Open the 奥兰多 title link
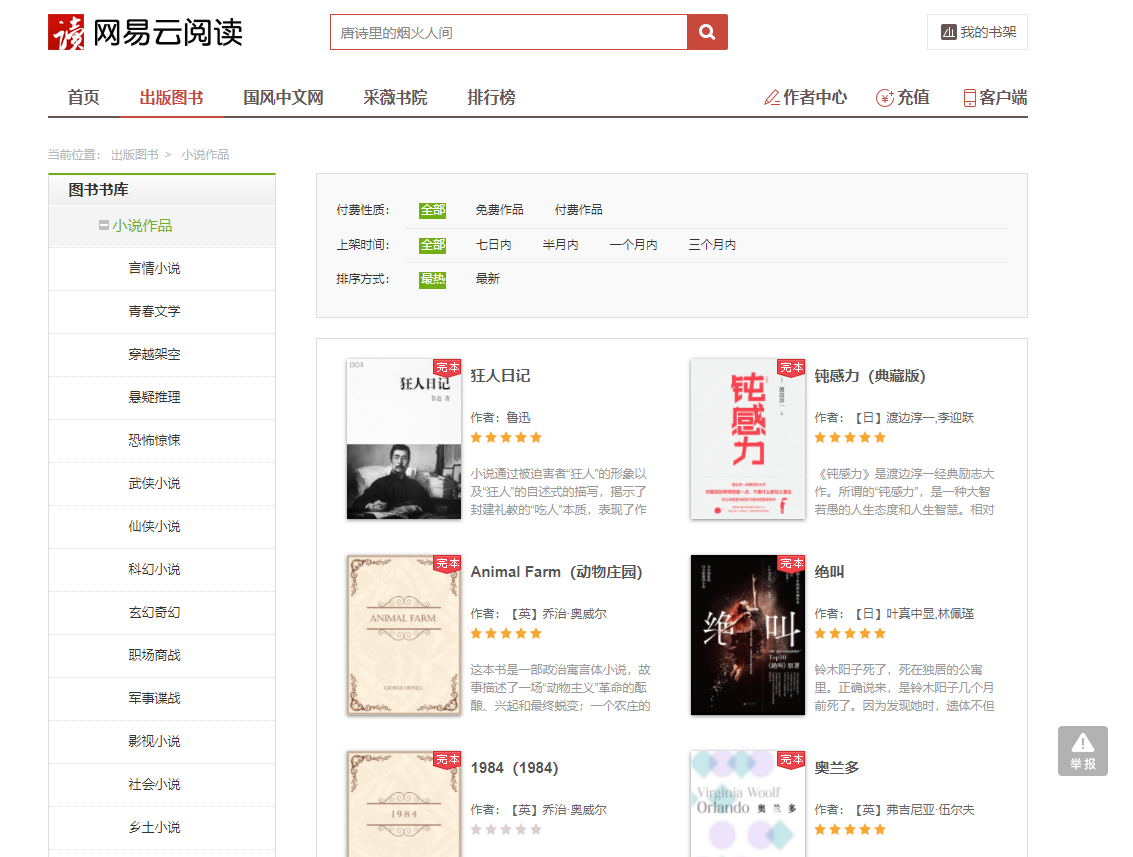This screenshot has width=1133, height=857. pyautogui.click(x=837, y=768)
